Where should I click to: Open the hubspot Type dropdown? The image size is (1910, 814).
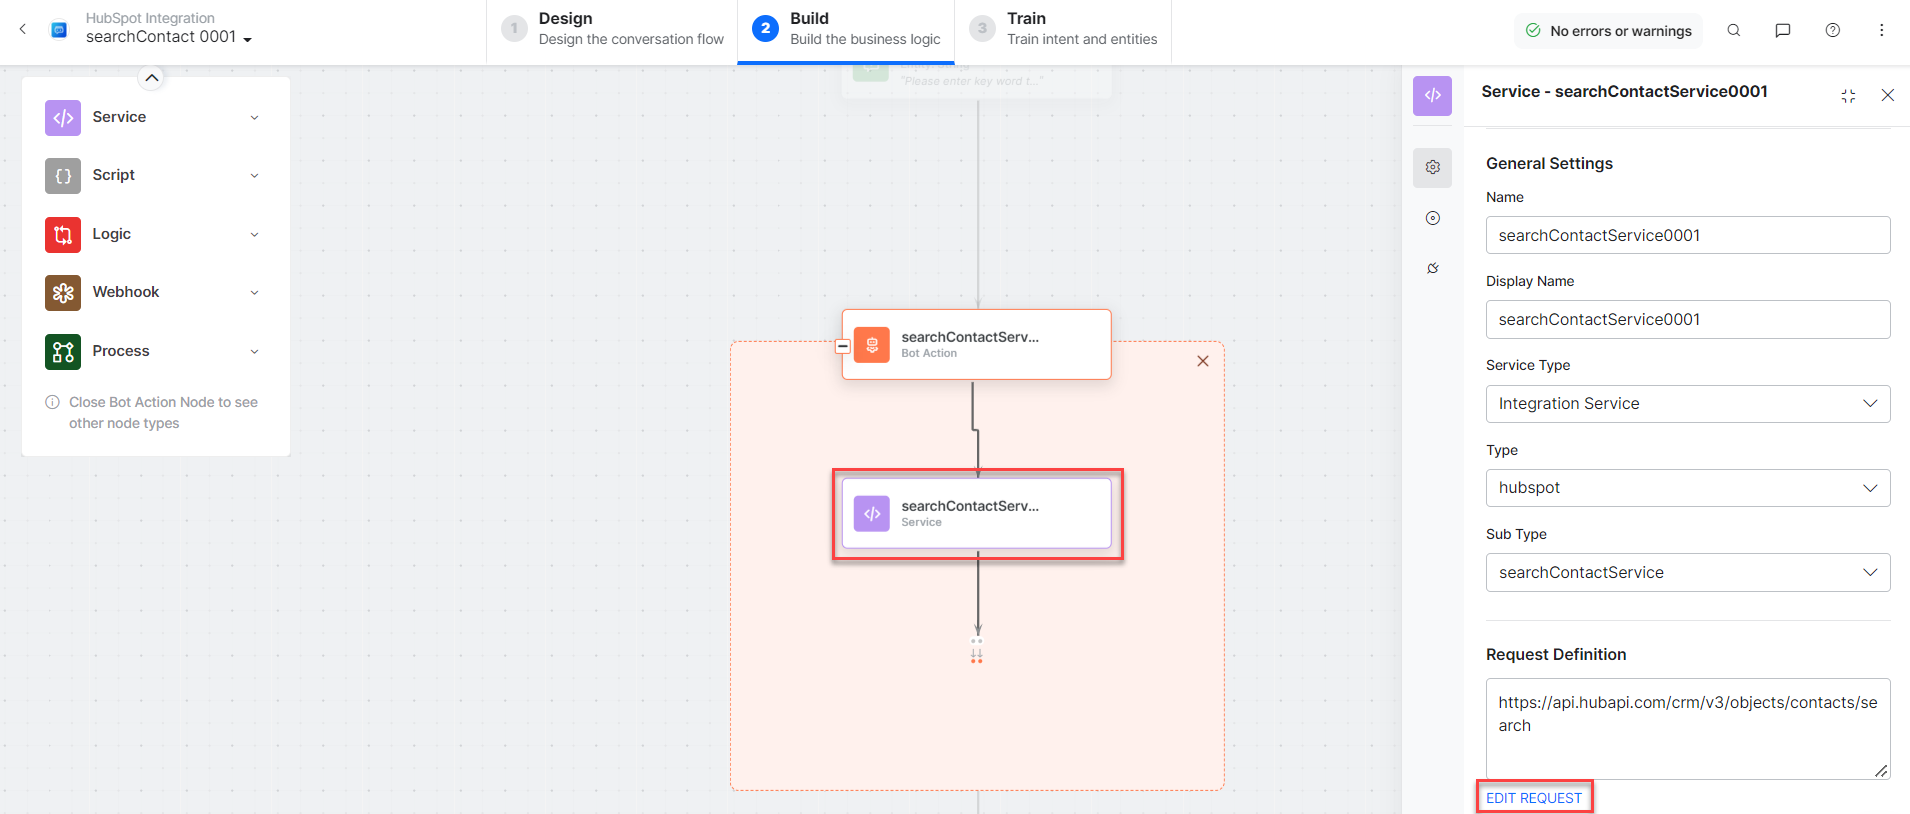tap(1687, 488)
